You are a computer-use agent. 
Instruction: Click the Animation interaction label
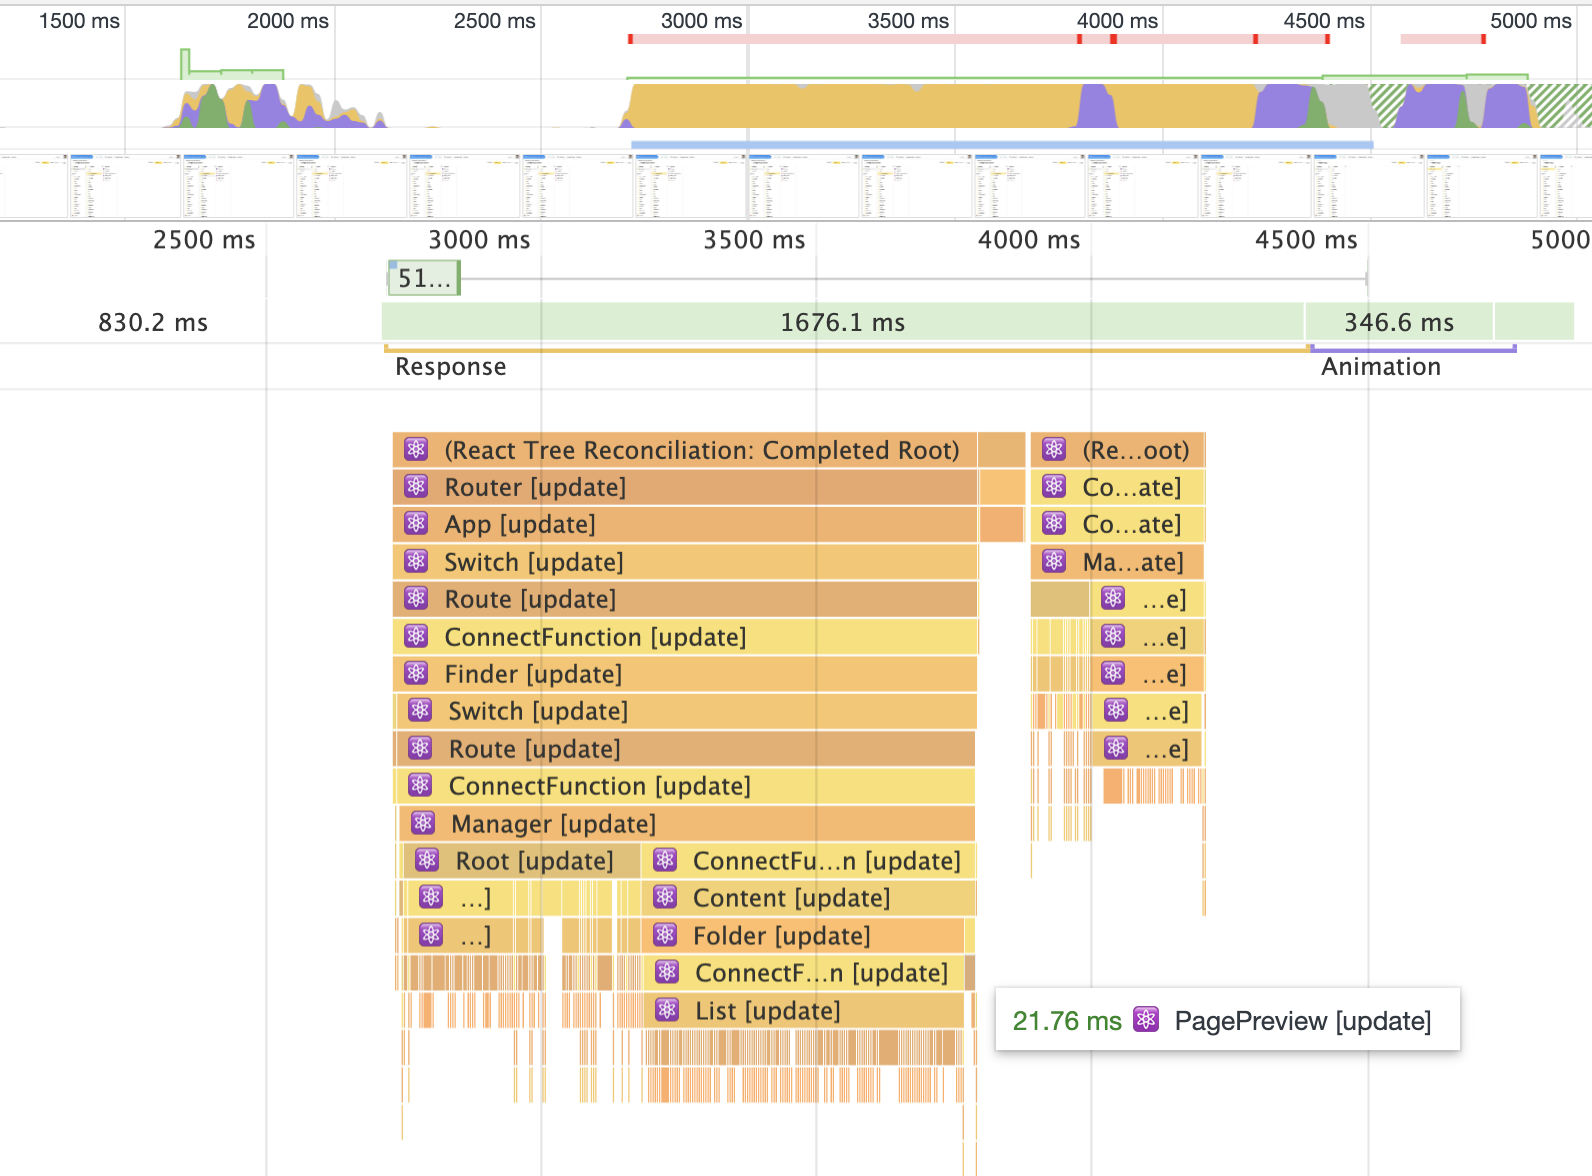pos(1380,367)
